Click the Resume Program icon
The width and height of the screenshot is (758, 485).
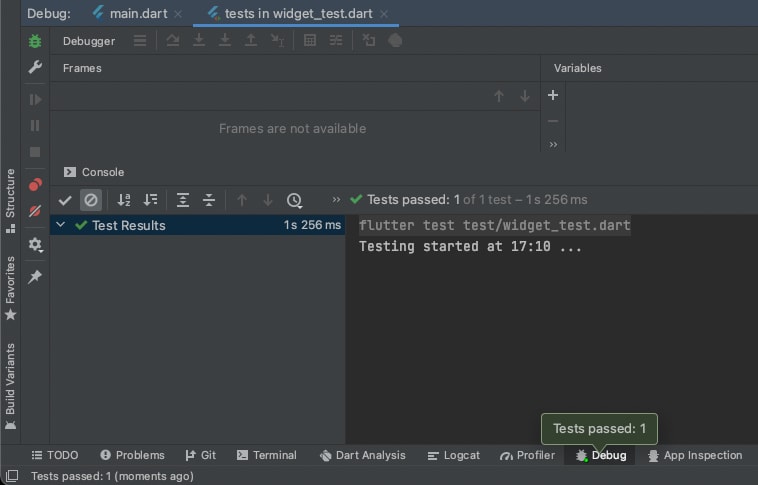[x=35, y=100]
